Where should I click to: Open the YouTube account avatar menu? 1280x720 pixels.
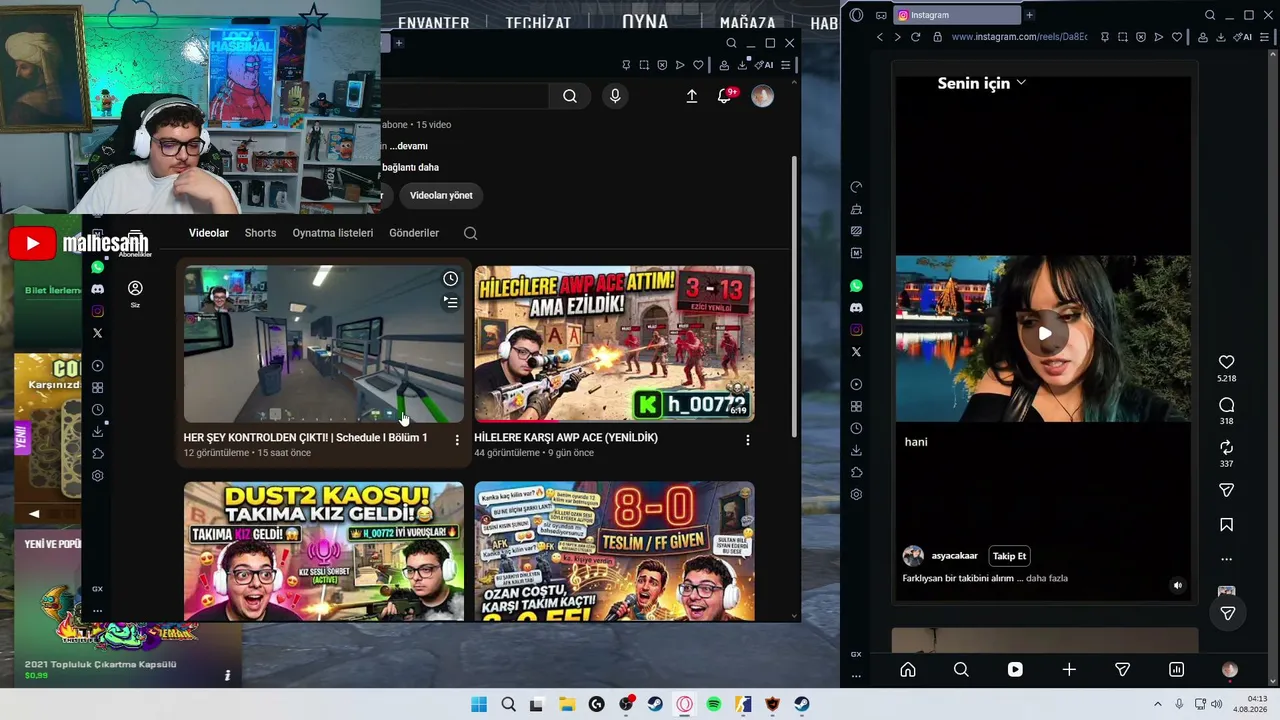(762, 96)
